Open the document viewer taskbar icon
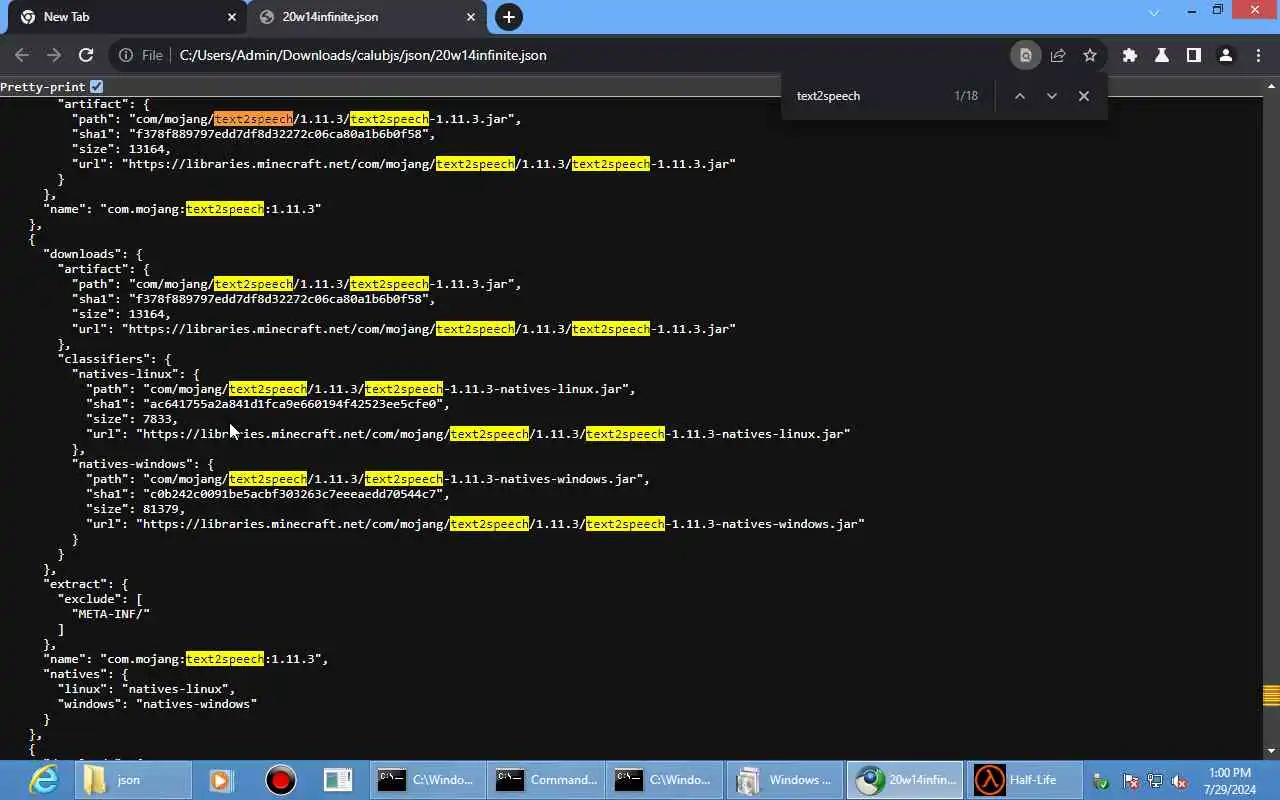The width and height of the screenshot is (1280, 800). tap(338, 780)
